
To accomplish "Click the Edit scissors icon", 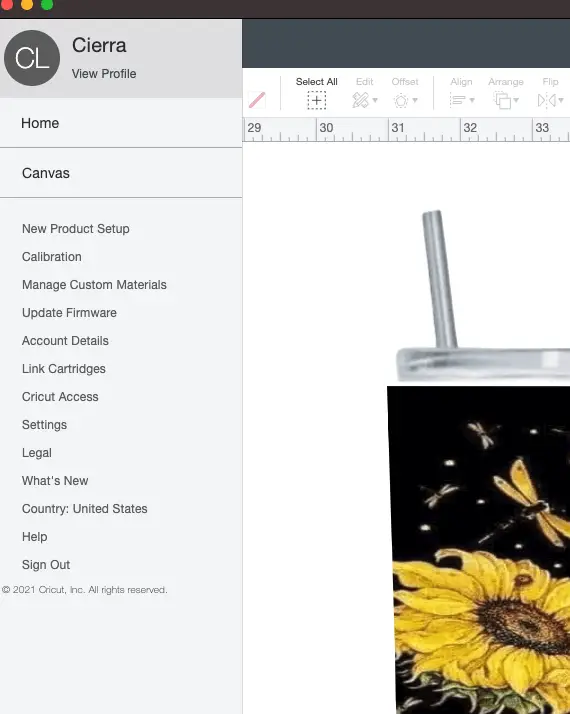I will (360, 100).
